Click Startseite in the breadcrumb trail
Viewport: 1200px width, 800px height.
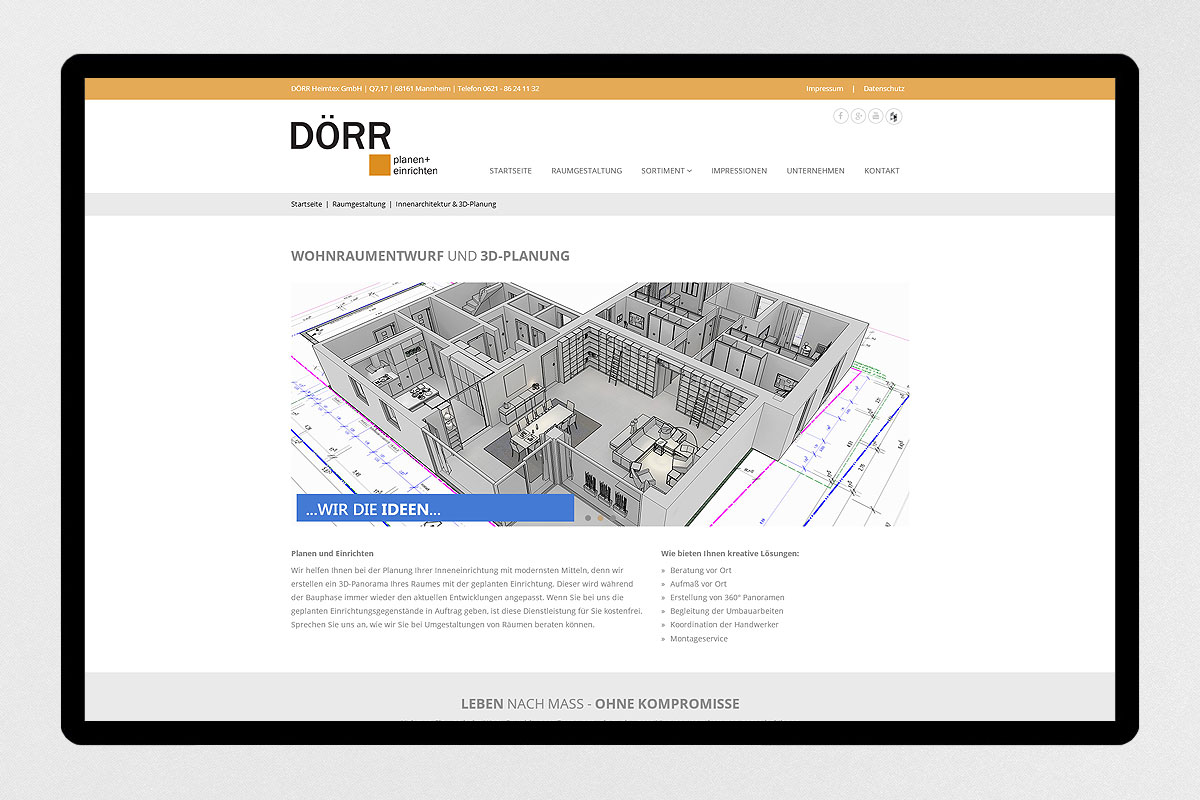(306, 204)
